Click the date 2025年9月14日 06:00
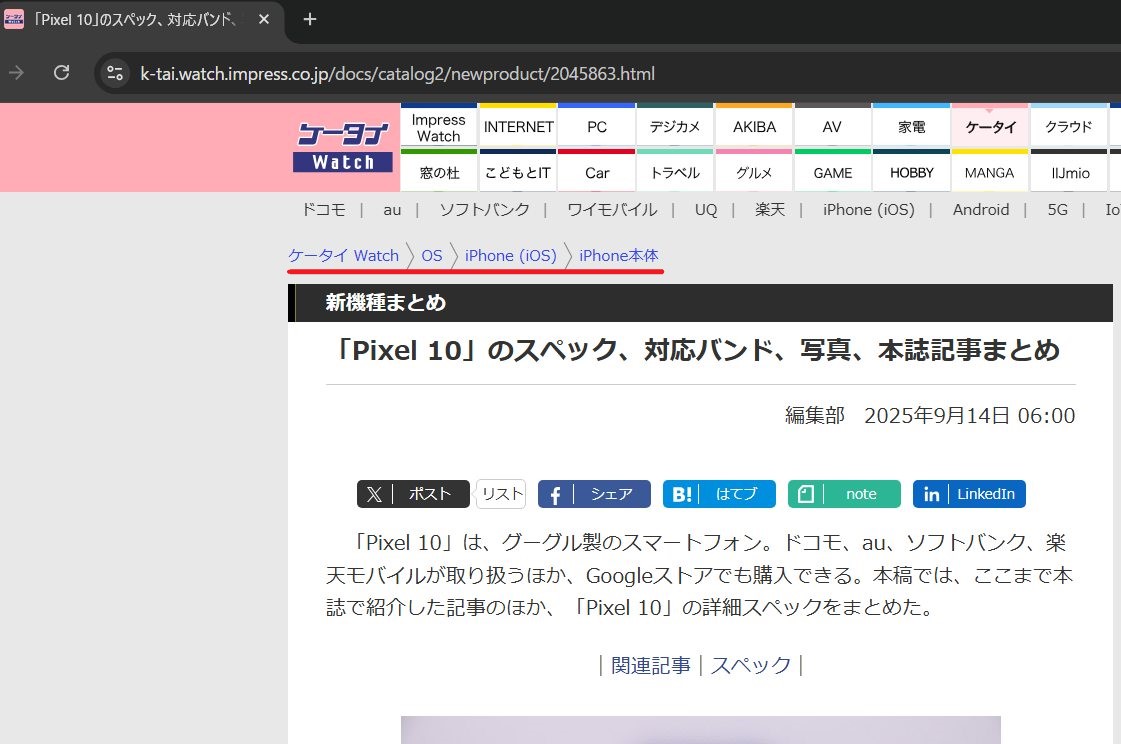 tap(969, 415)
